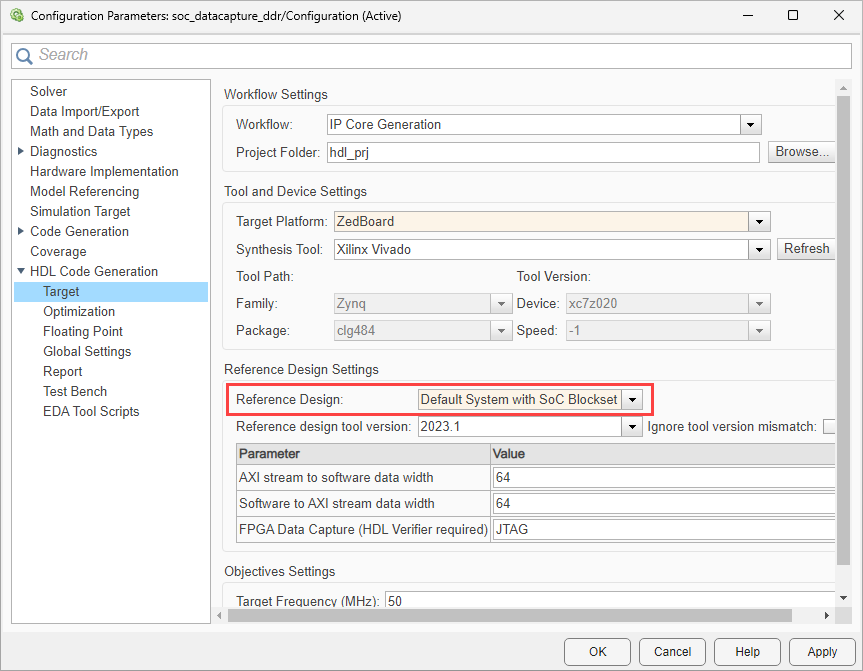This screenshot has width=863, height=671.
Task: Select the Test Bench category
Action: [75, 391]
